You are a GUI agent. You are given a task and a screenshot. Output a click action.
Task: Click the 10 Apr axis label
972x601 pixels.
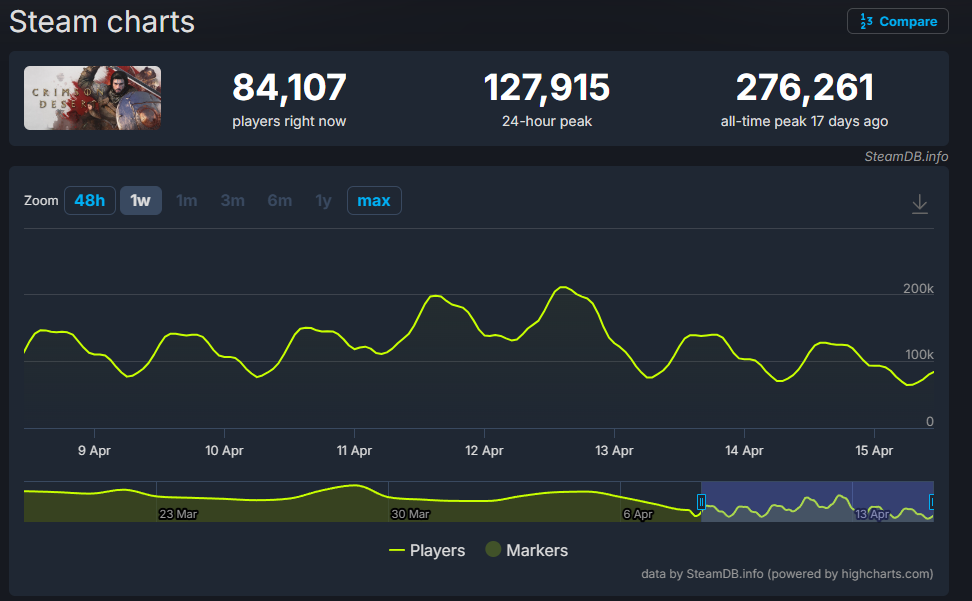(224, 450)
